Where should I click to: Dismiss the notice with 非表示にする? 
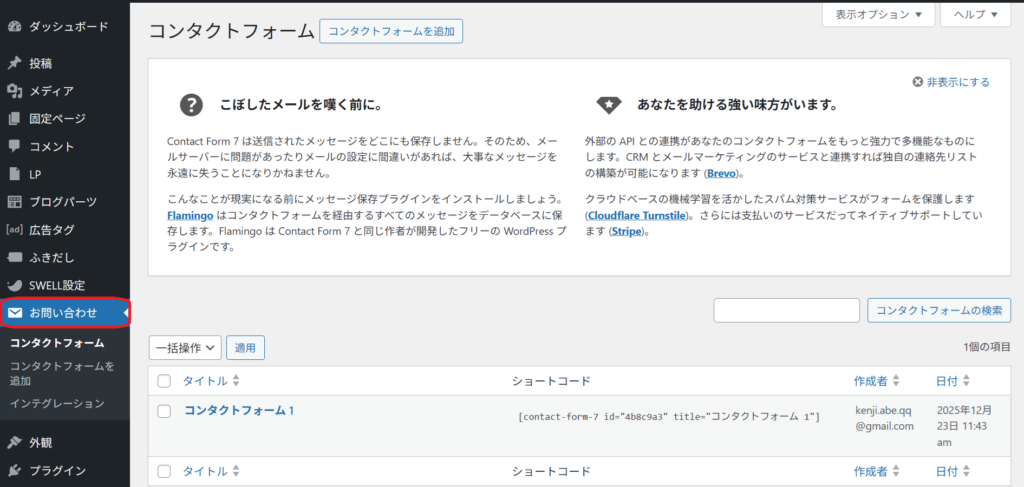(x=951, y=82)
